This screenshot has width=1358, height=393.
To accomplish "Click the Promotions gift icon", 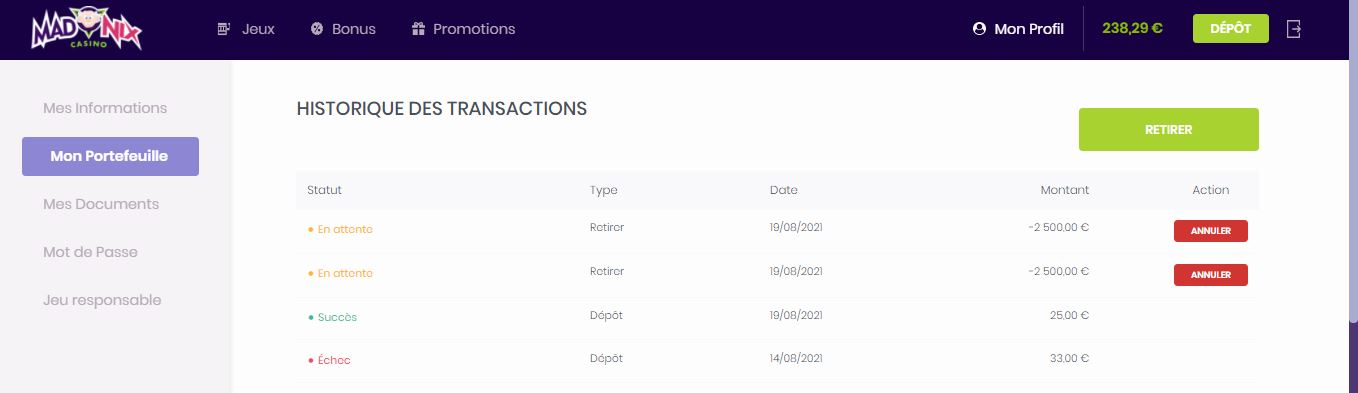I will [x=418, y=29].
